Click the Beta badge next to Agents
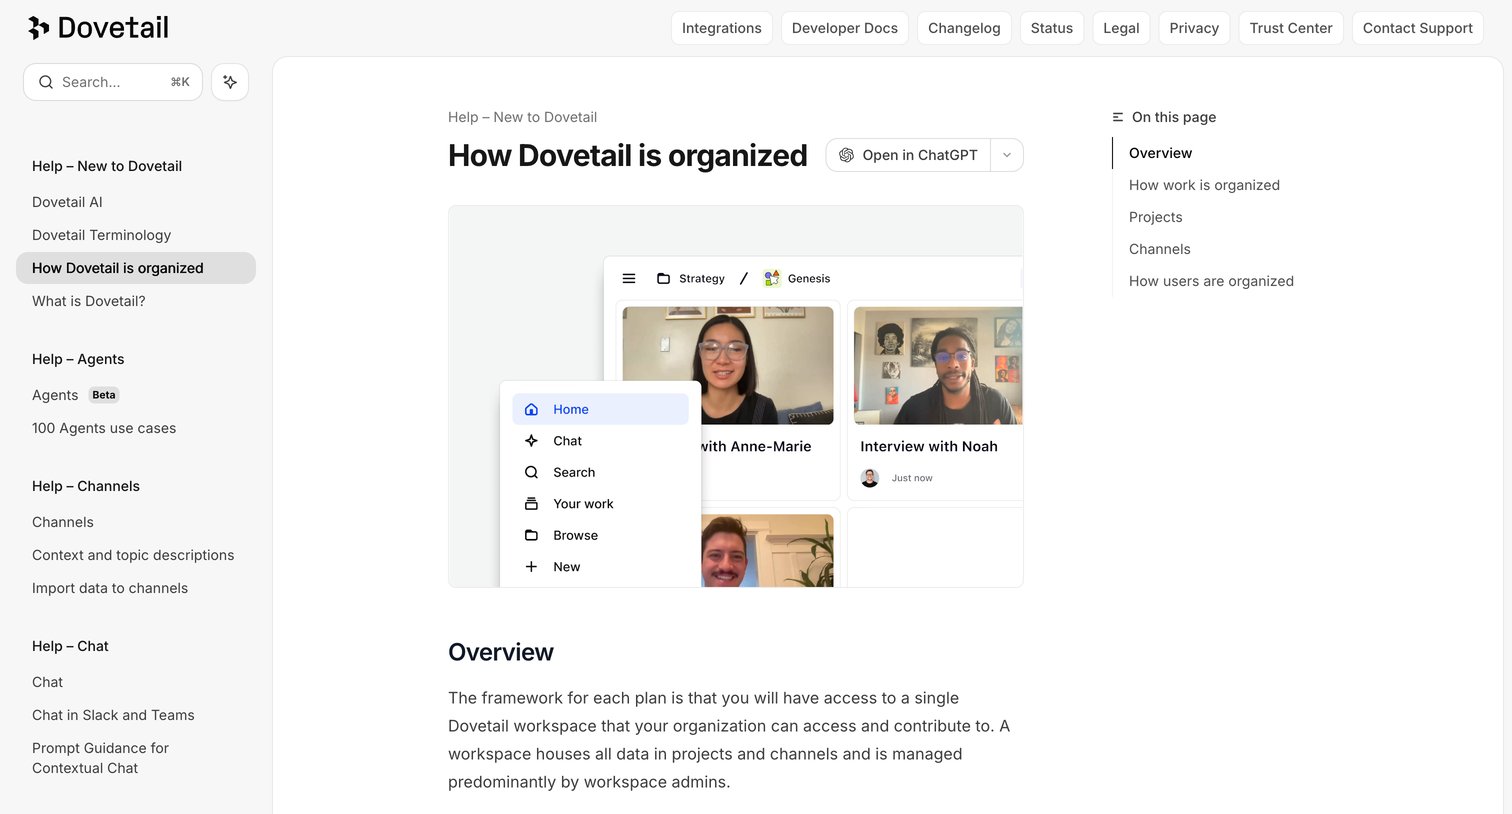The height and width of the screenshot is (814, 1512). tap(104, 395)
